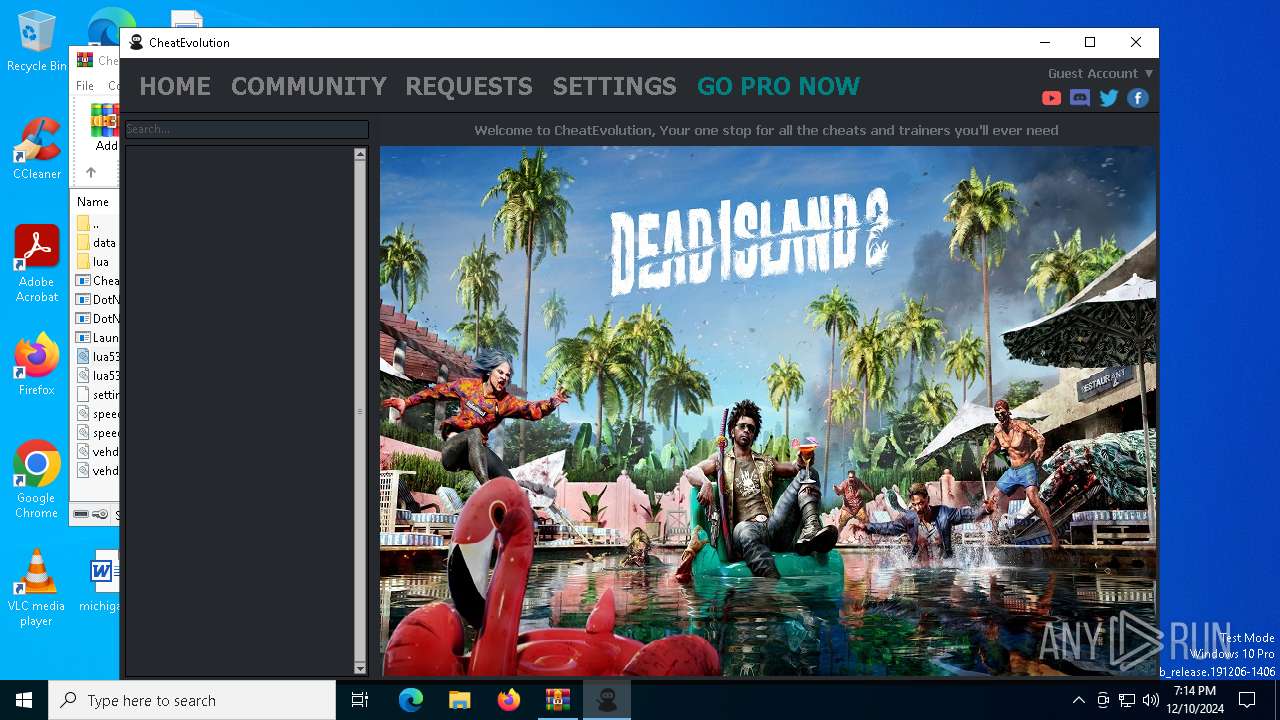Switch to the COMMUNITY tab

309,86
